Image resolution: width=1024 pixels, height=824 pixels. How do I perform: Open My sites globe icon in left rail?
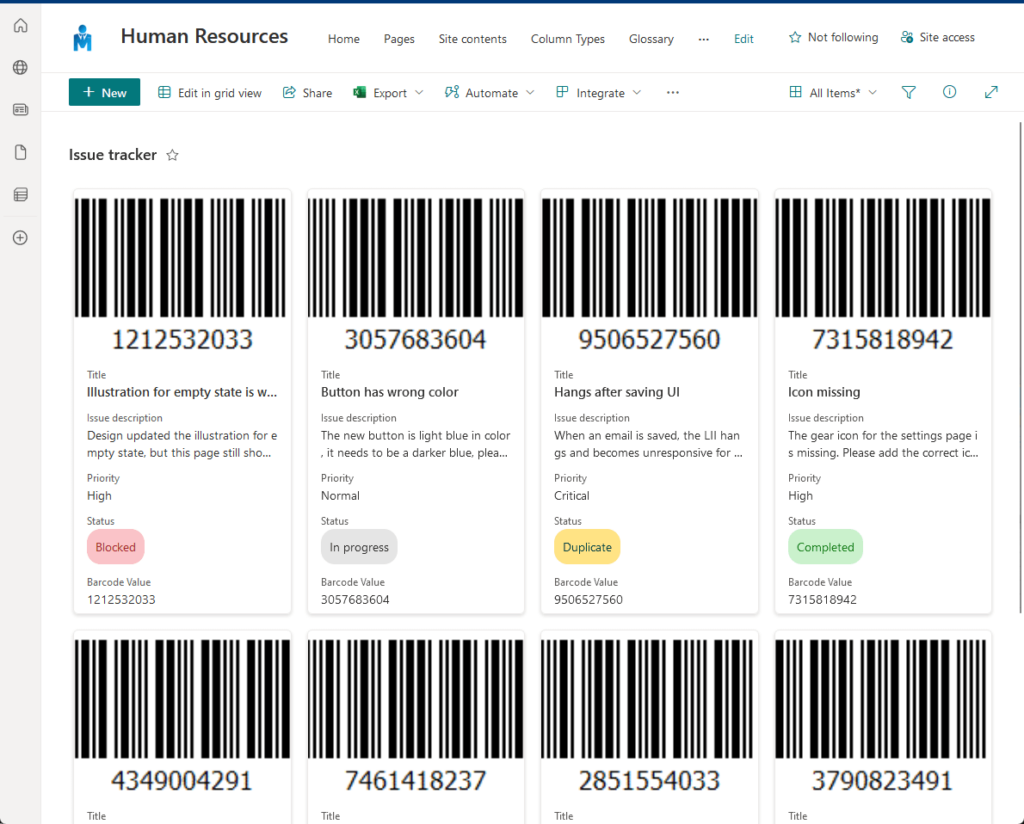click(x=20, y=67)
